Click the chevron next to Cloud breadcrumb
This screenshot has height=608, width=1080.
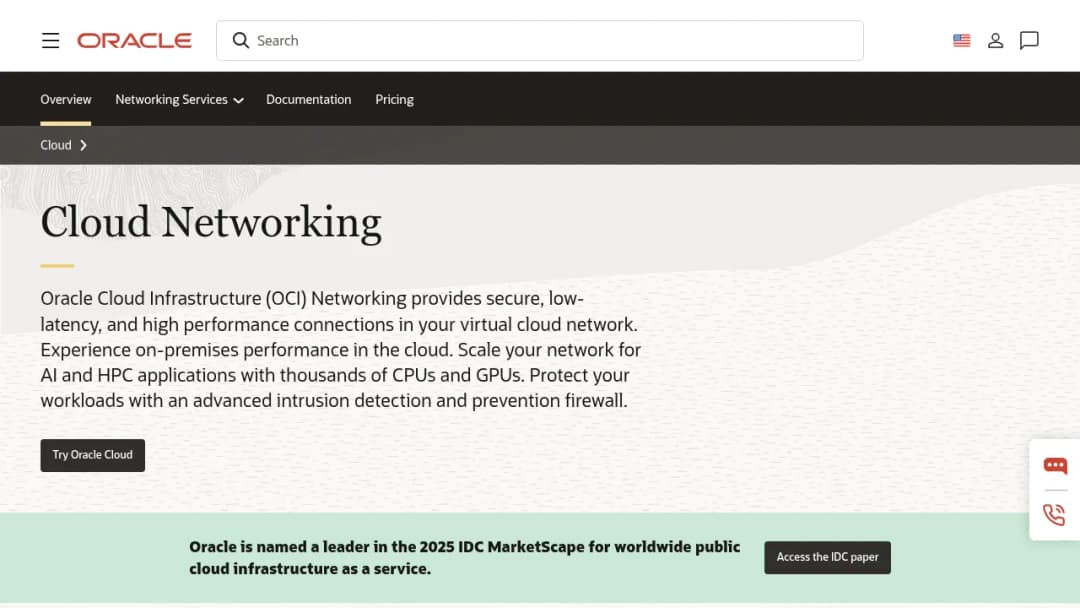pos(83,145)
